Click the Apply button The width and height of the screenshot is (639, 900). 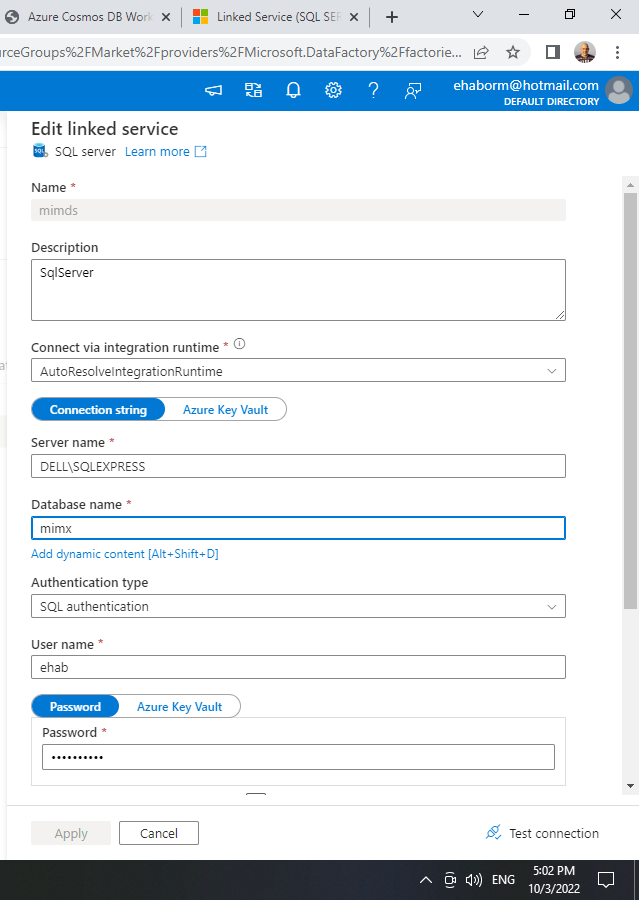pyautogui.click(x=71, y=833)
